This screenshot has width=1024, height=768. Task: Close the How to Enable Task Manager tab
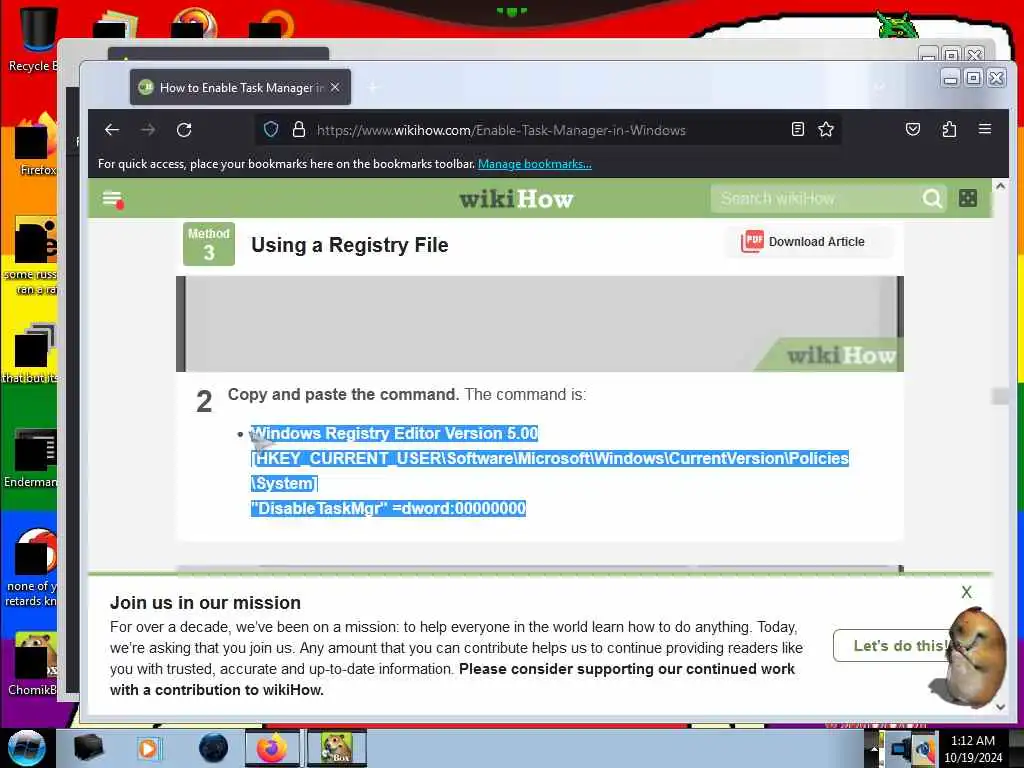click(x=335, y=87)
